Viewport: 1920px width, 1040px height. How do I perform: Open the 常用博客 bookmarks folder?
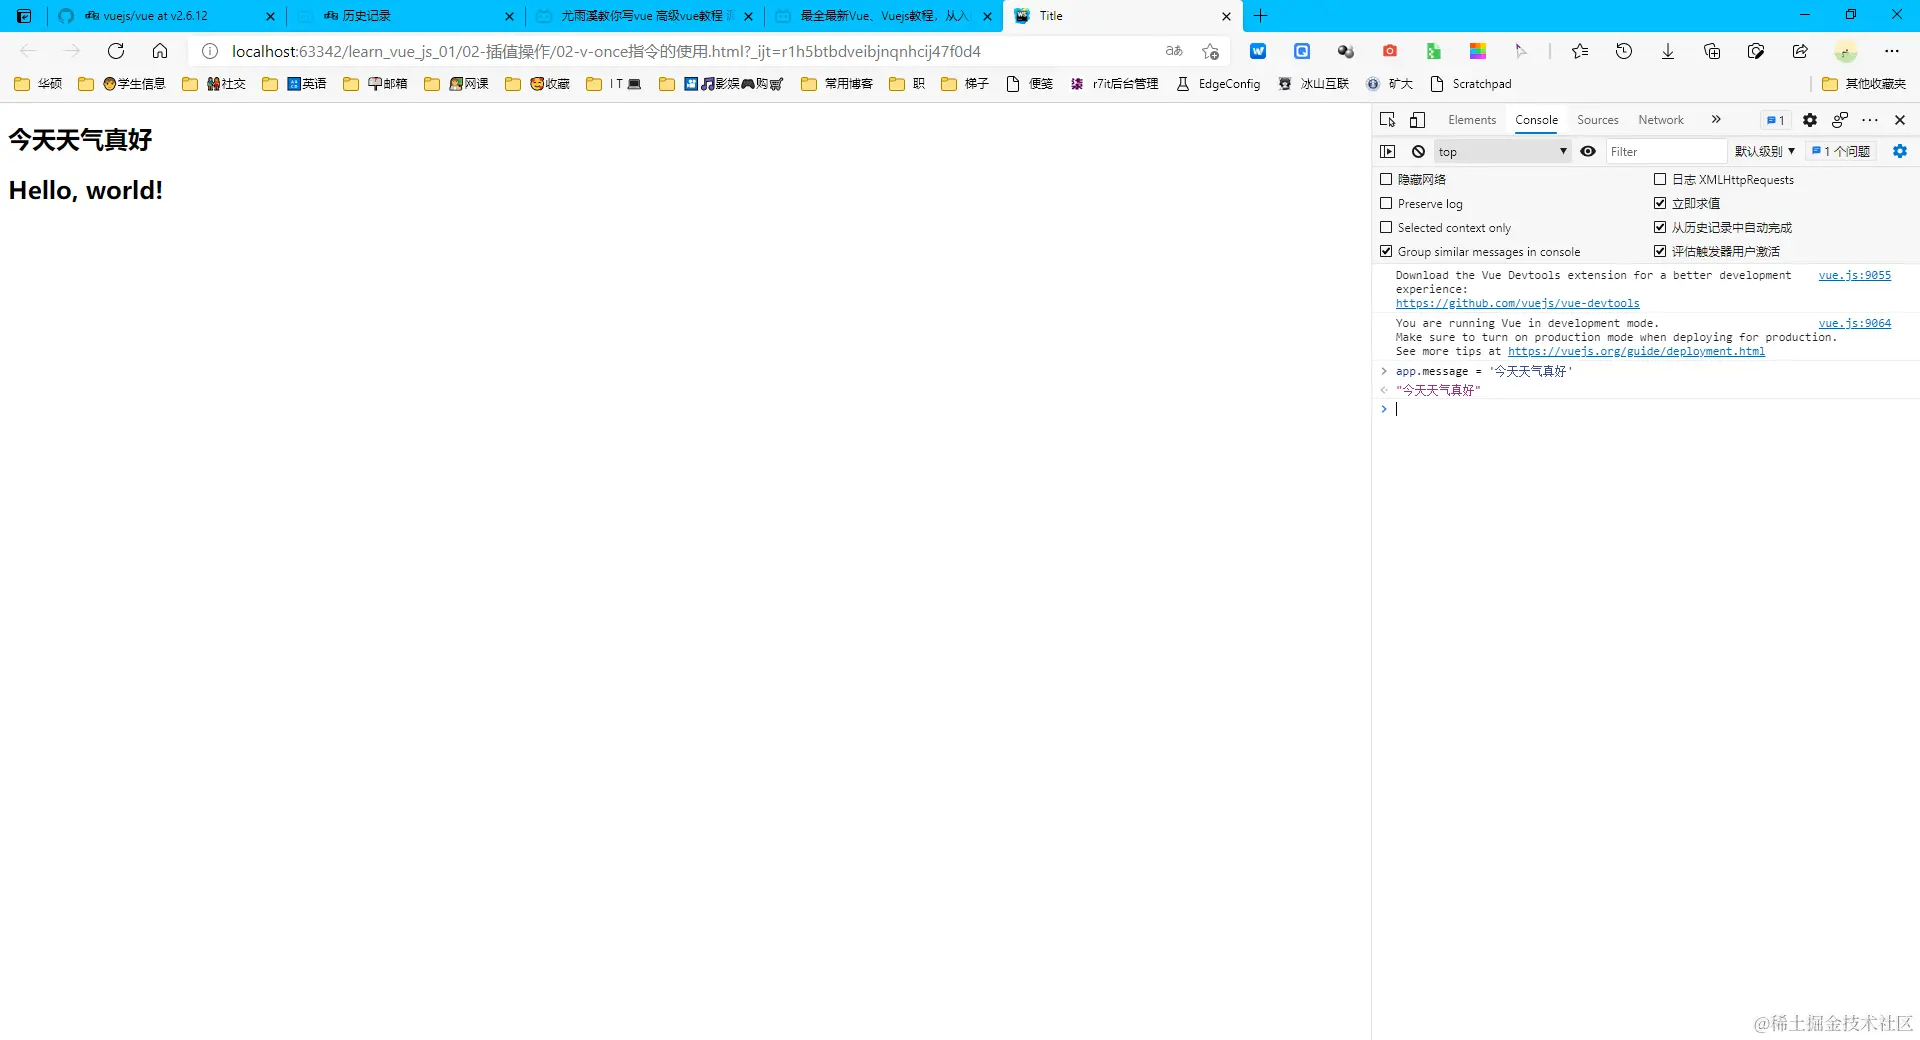[x=837, y=84]
